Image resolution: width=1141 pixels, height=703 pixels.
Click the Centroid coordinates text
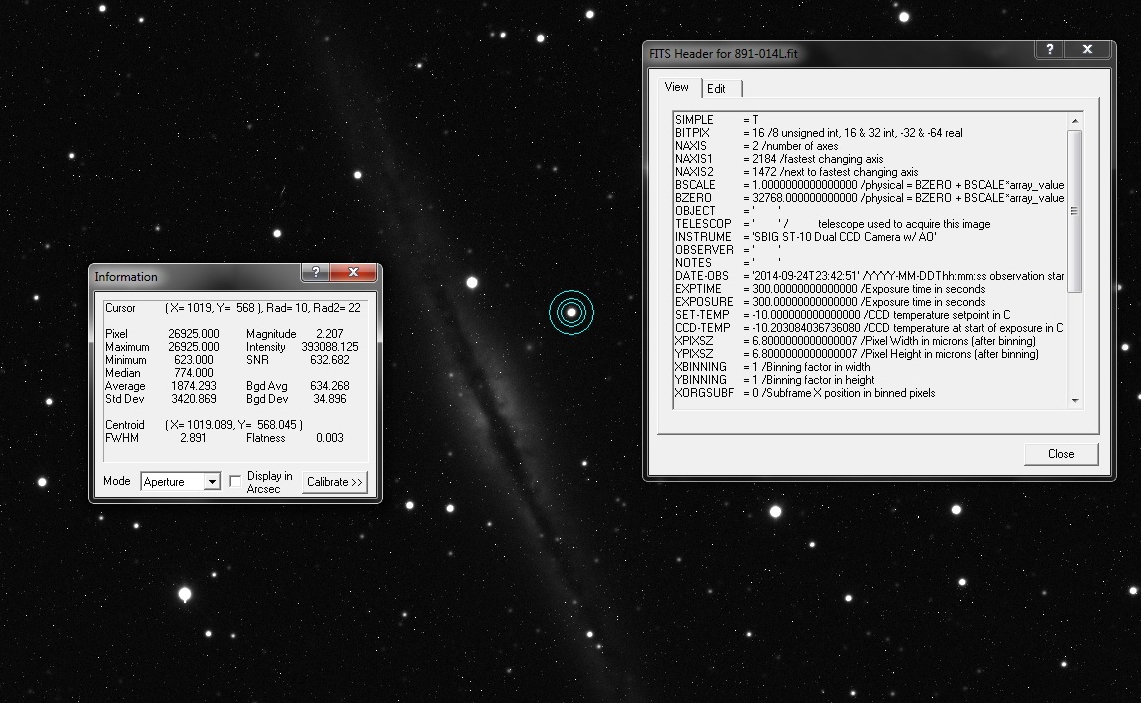click(234, 425)
